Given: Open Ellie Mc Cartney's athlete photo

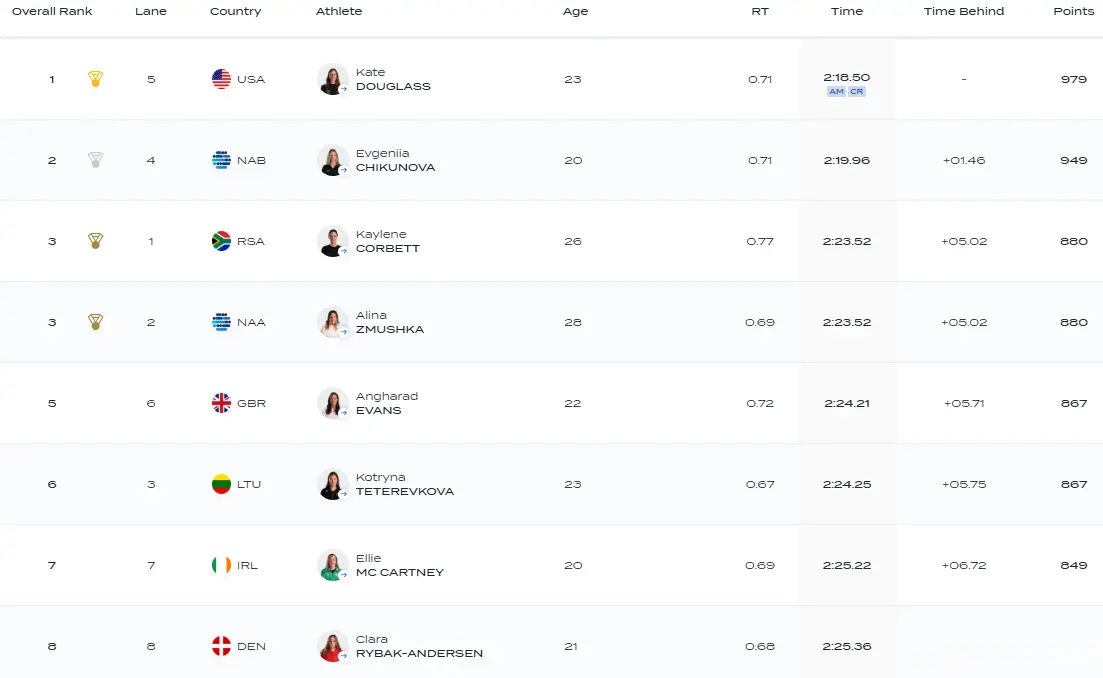Looking at the screenshot, I should 332,565.
